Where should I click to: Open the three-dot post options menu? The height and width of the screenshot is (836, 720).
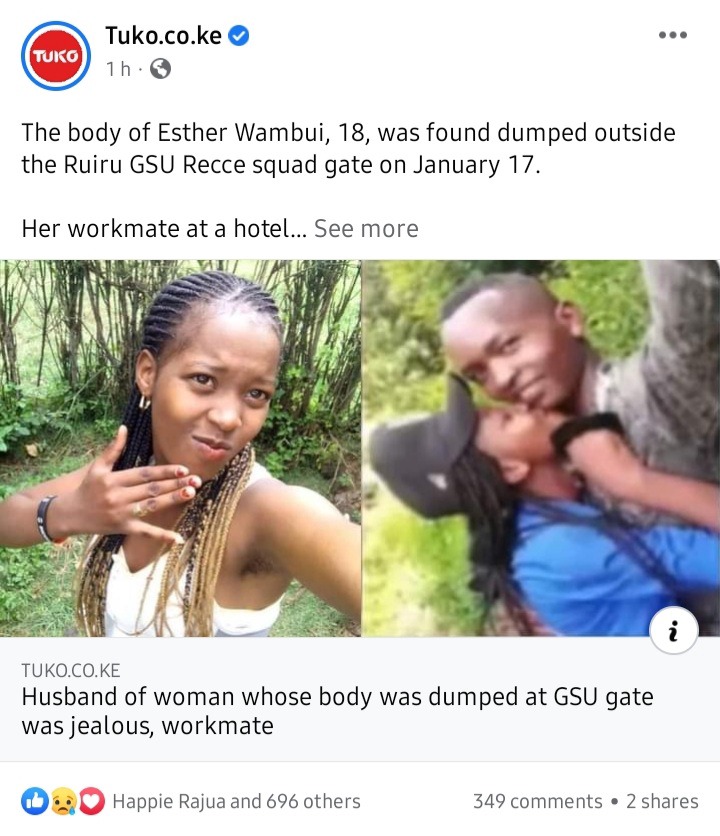(x=673, y=35)
